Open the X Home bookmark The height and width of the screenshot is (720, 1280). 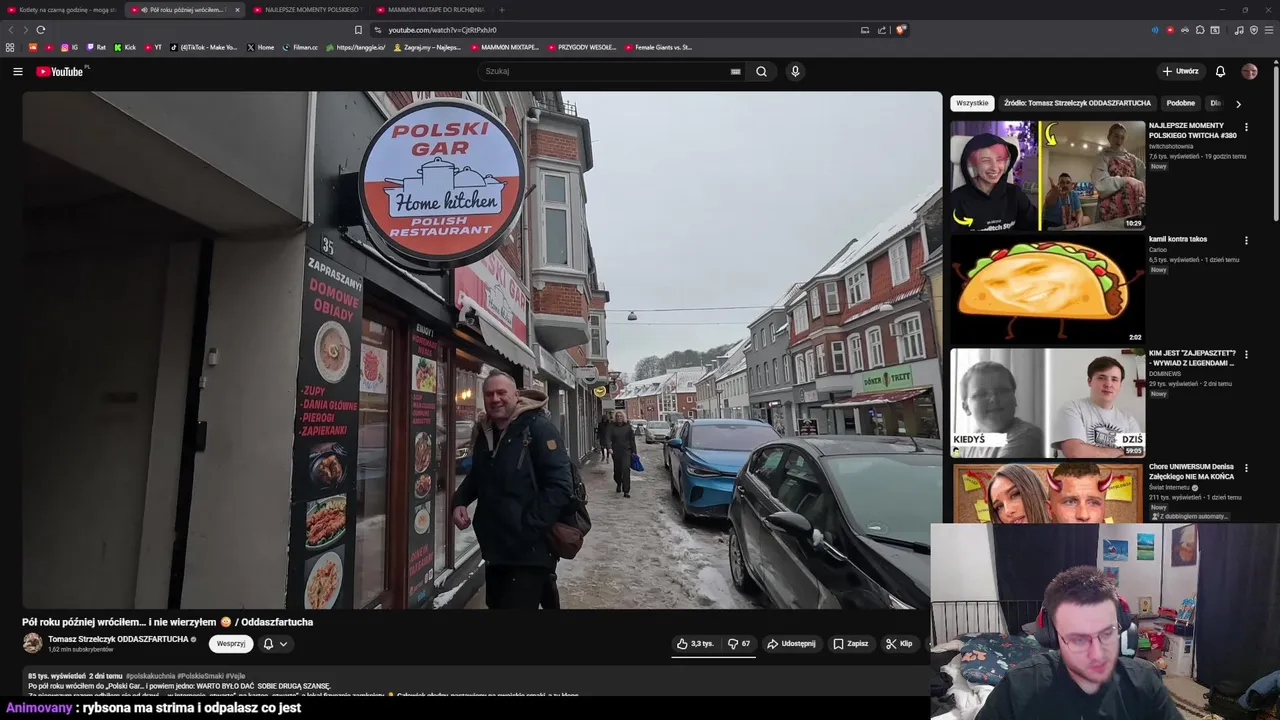[x=260, y=47]
